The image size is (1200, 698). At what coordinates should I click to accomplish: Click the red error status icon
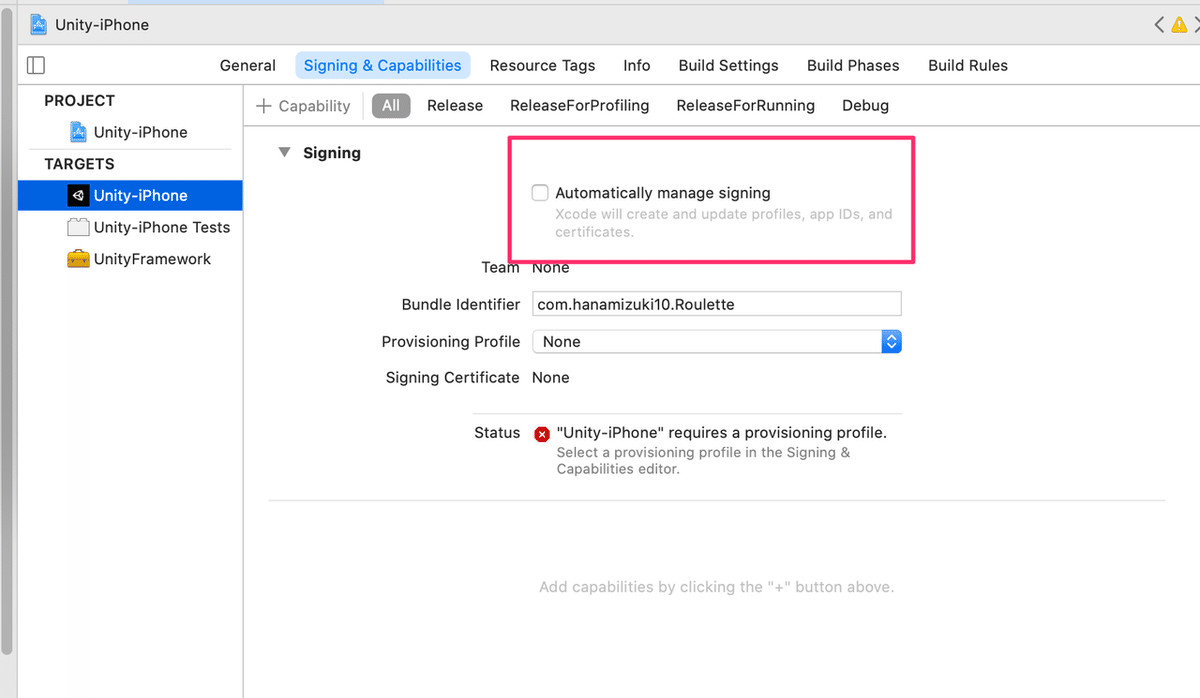coord(542,434)
